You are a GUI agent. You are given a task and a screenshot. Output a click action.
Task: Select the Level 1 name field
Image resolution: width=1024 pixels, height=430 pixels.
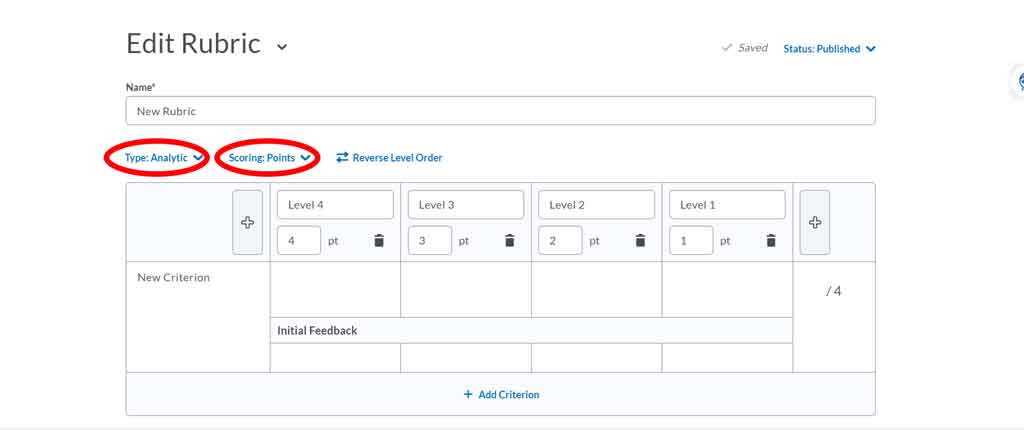pos(727,205)
